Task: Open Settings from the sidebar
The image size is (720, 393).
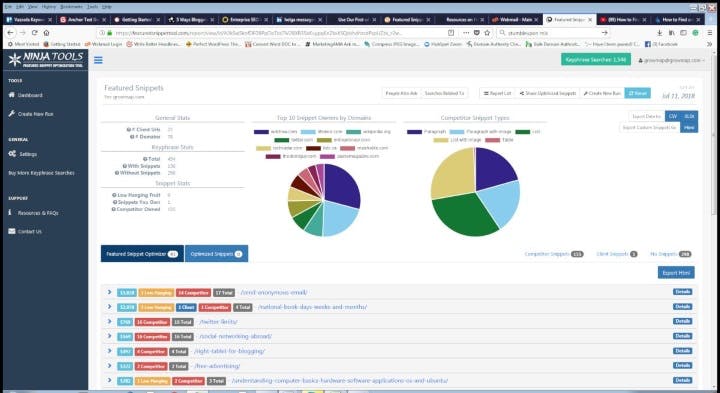Action: (23, 154)
